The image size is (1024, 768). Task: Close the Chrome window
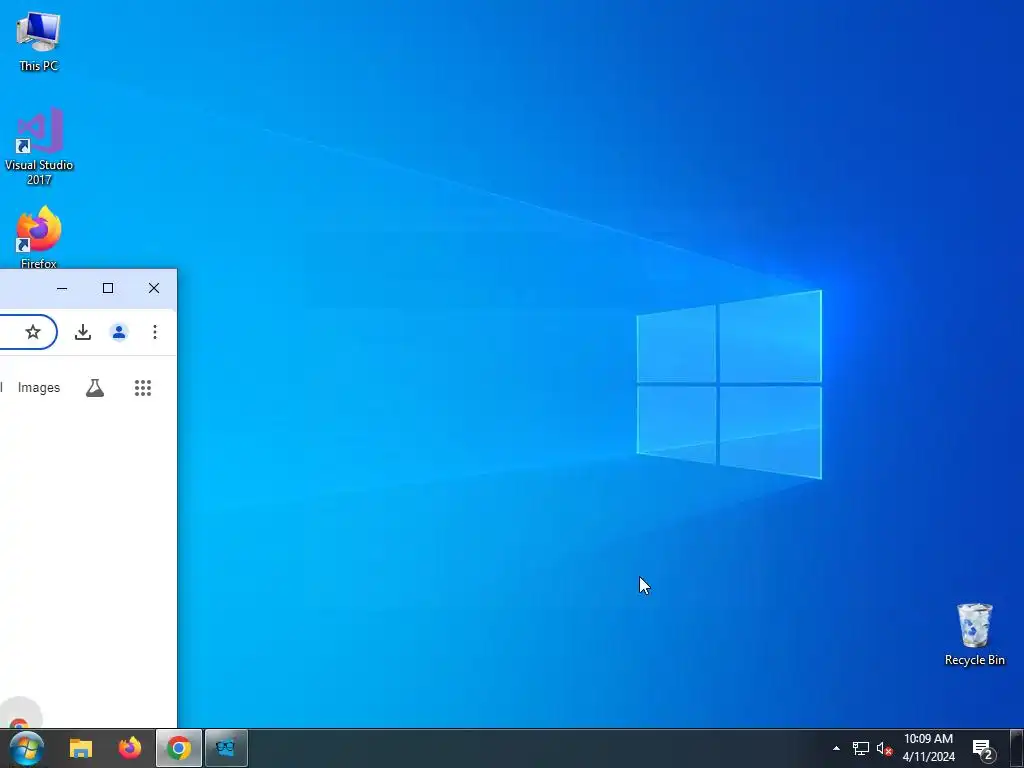pyautogui.click(x=153, y=288)
